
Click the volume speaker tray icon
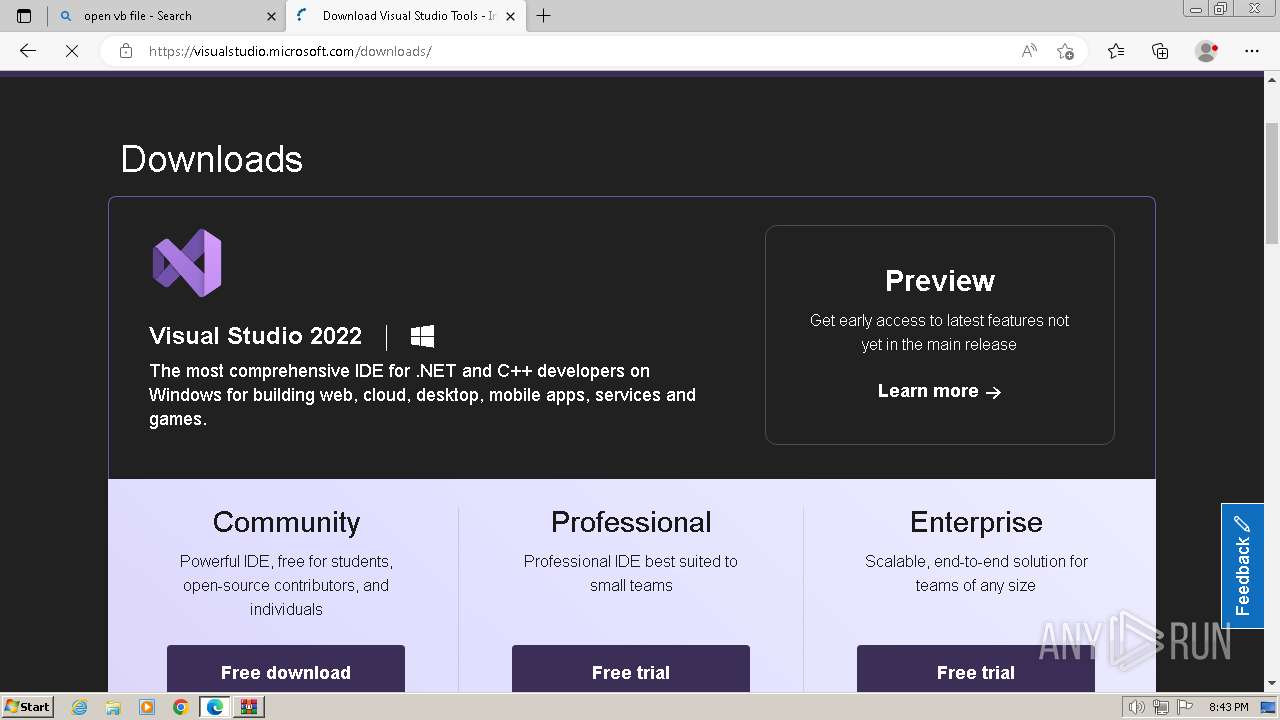click(x=1137, y=707)
